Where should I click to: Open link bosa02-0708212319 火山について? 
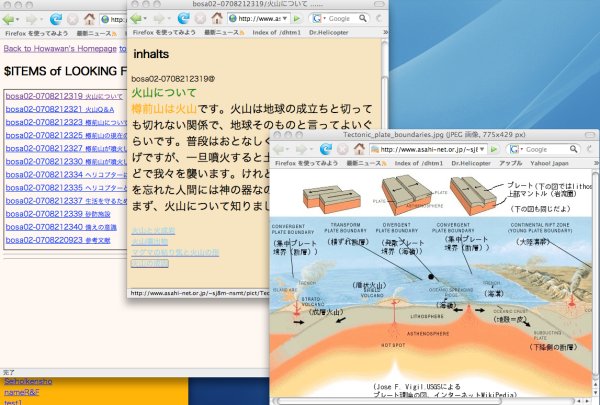pos(64,96)
